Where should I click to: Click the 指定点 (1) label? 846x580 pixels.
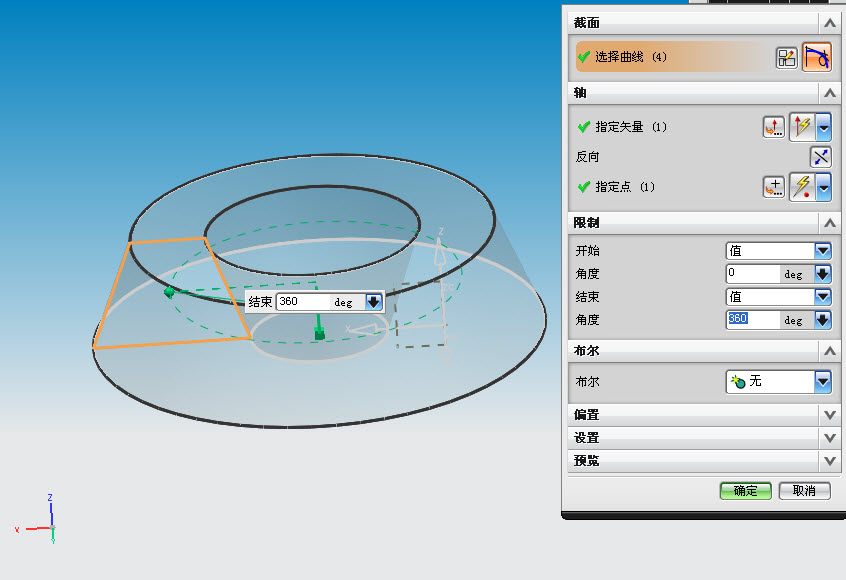coord(624,187)
